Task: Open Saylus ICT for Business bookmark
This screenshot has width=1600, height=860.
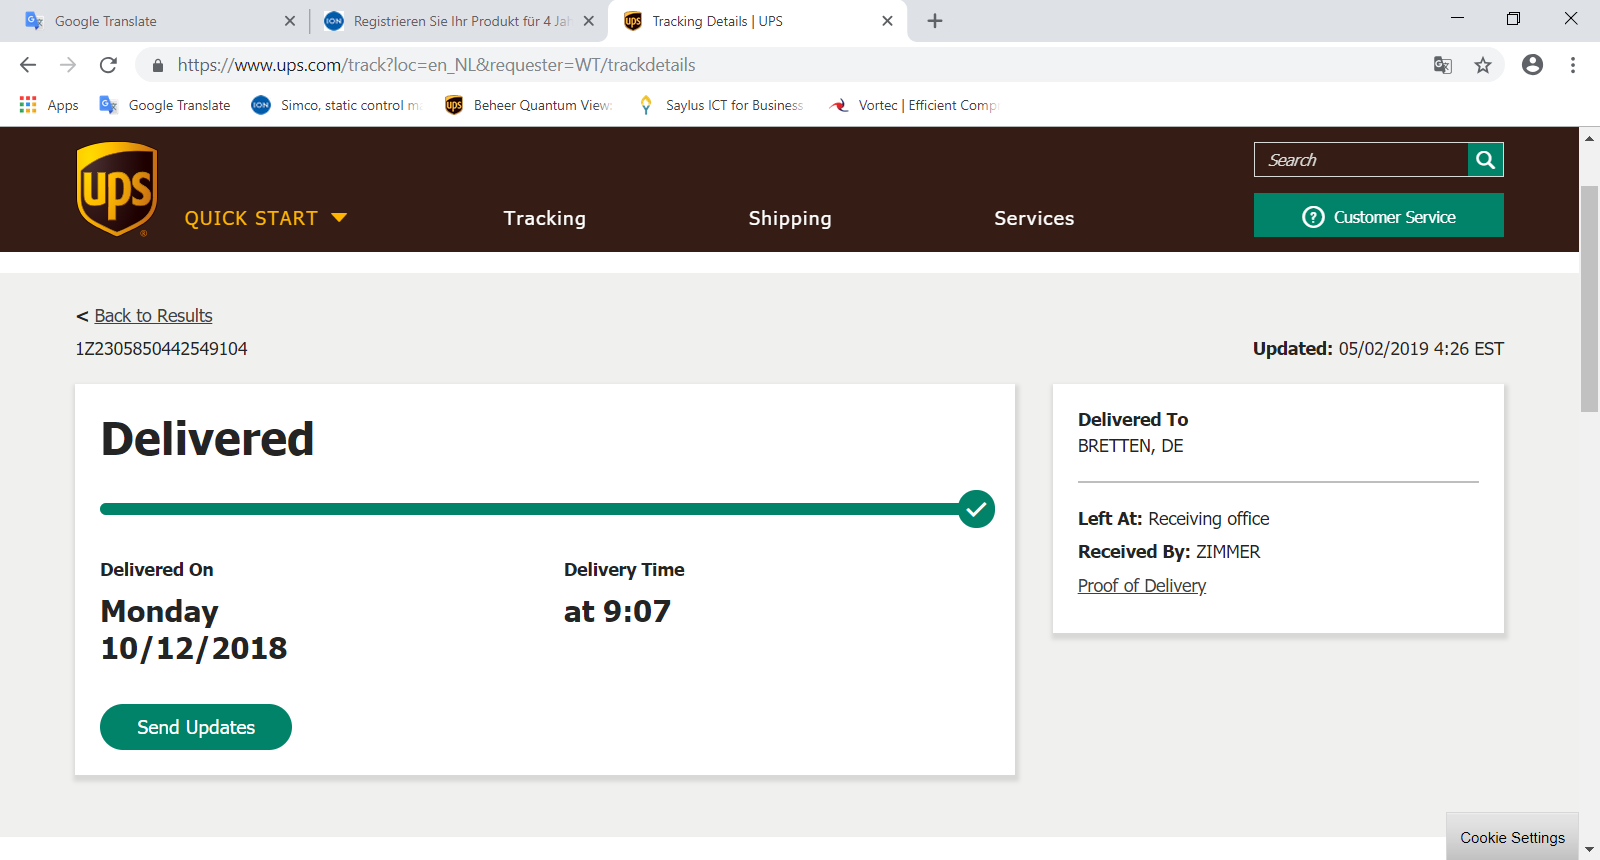Action: [720, 105]
